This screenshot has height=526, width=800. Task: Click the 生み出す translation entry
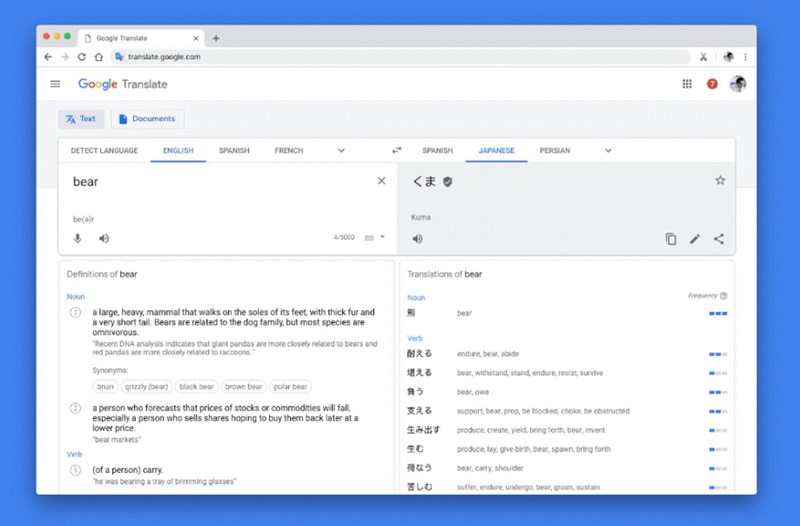click(423, 430)
